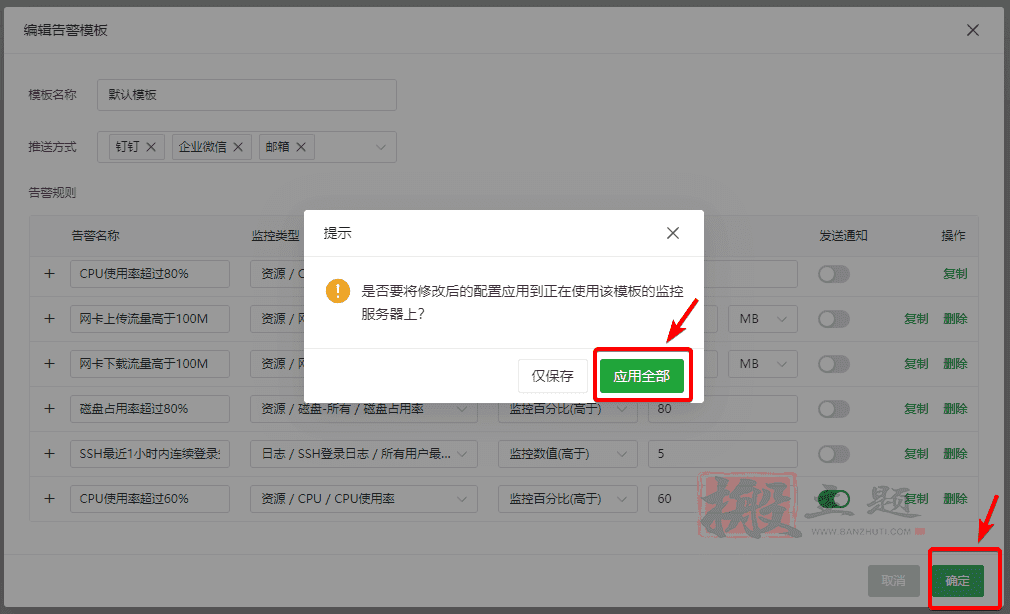The height and width of the screenshot is (614, 1010).
Task: Expand the 磁盘占用率超过80% rule row
Action: (x=50, y=409)
